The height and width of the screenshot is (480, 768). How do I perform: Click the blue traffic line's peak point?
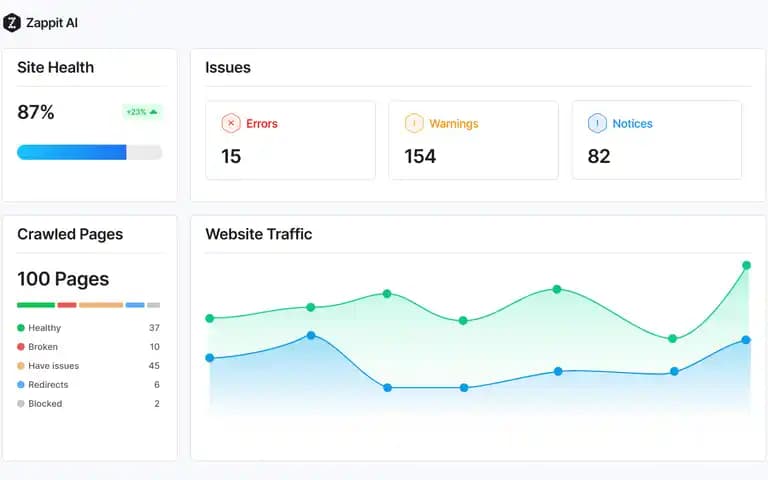point(311,336)
